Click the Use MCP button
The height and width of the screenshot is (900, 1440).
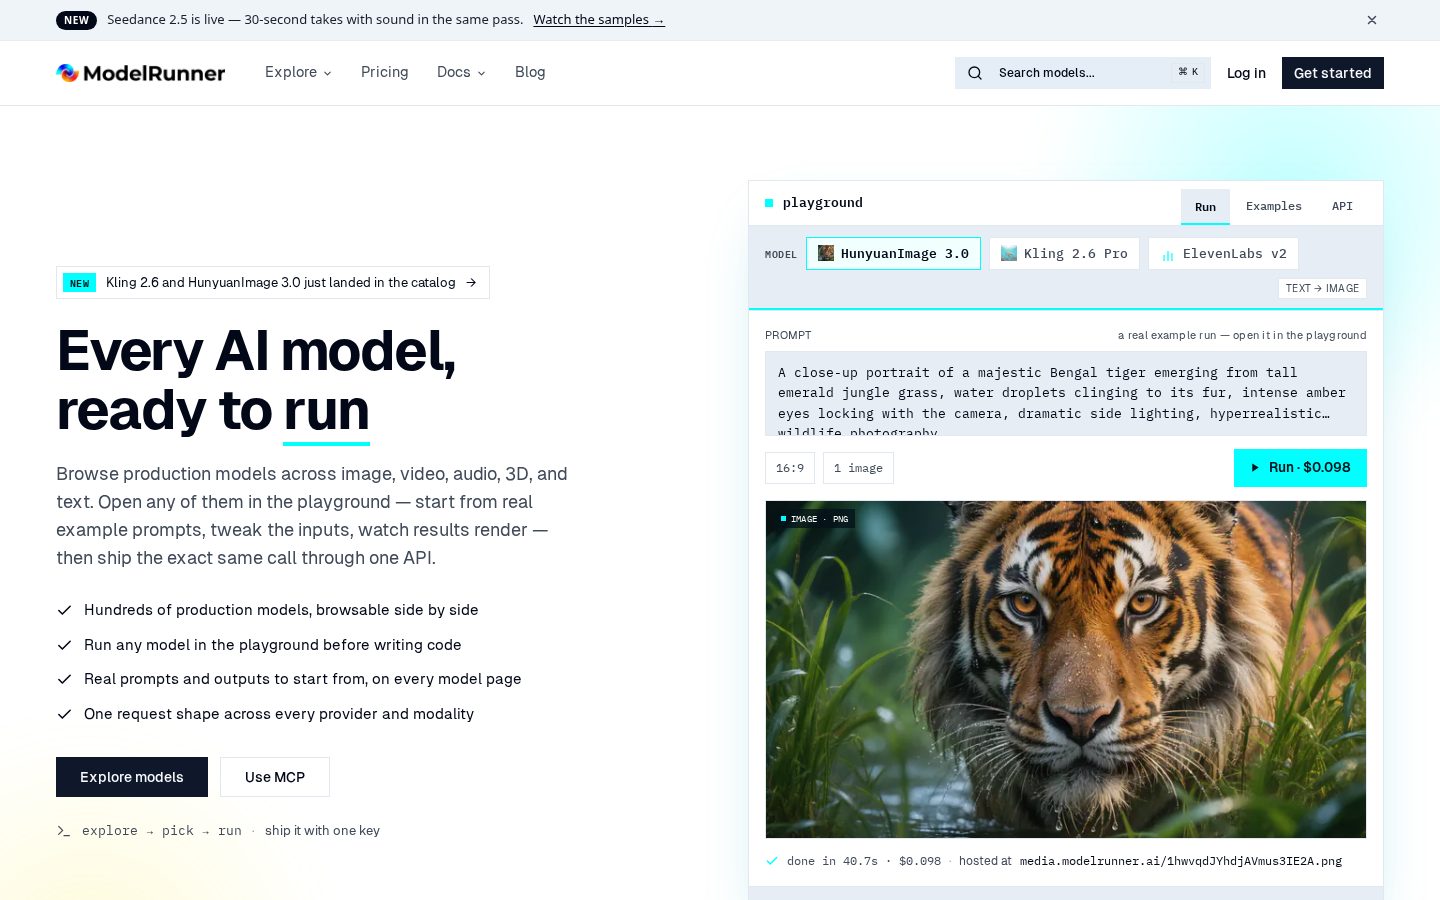coord(275,777)
